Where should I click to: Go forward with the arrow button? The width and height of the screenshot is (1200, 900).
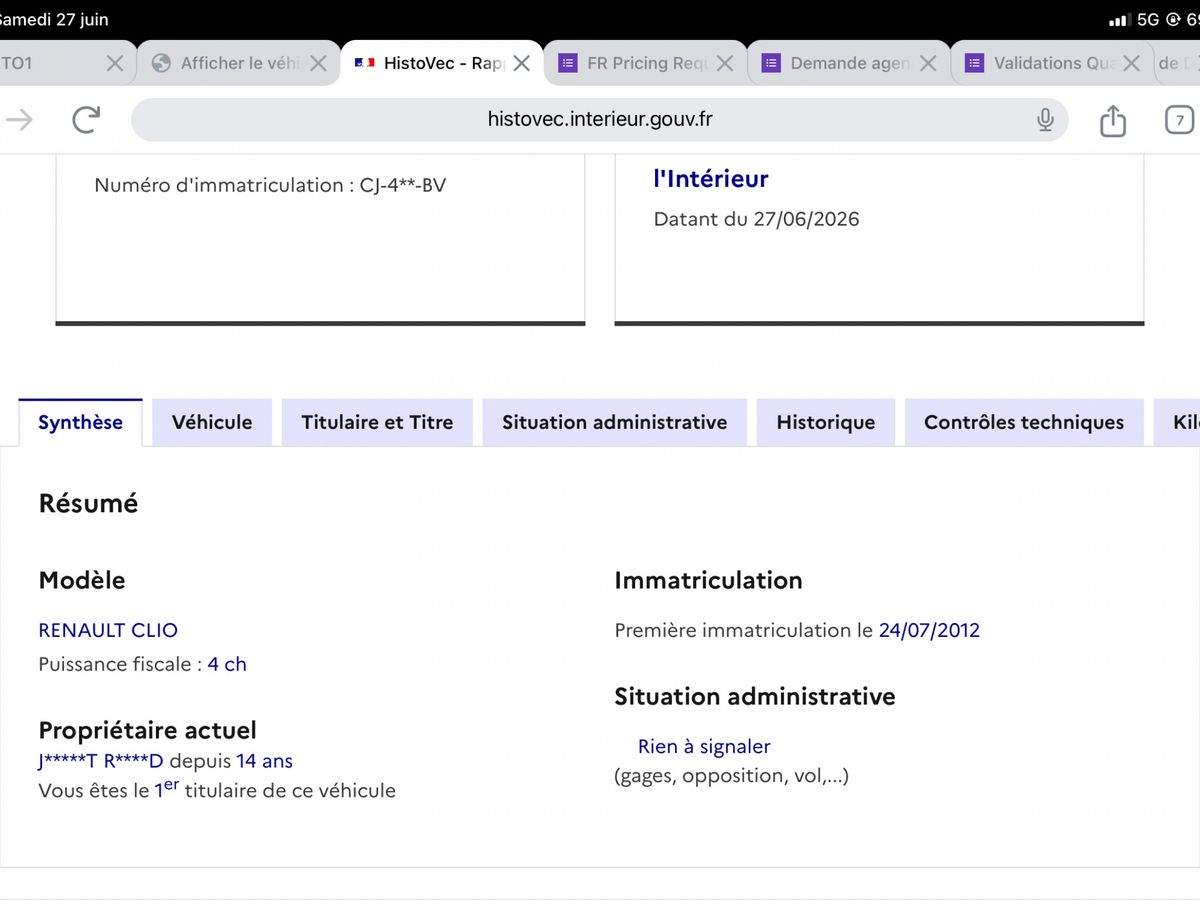tap(19, 120)
